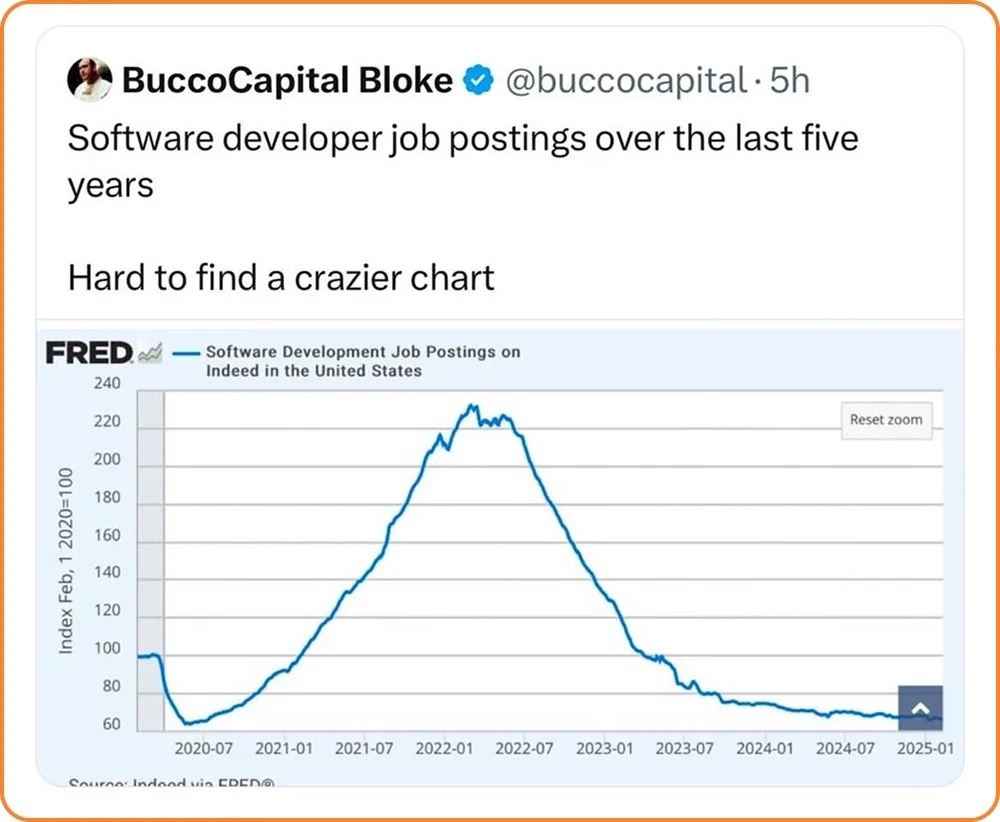This screenshot has height=822, width=1000.
Task: Click the 2025-01 x-axis label
Action: tap(924, 748)
